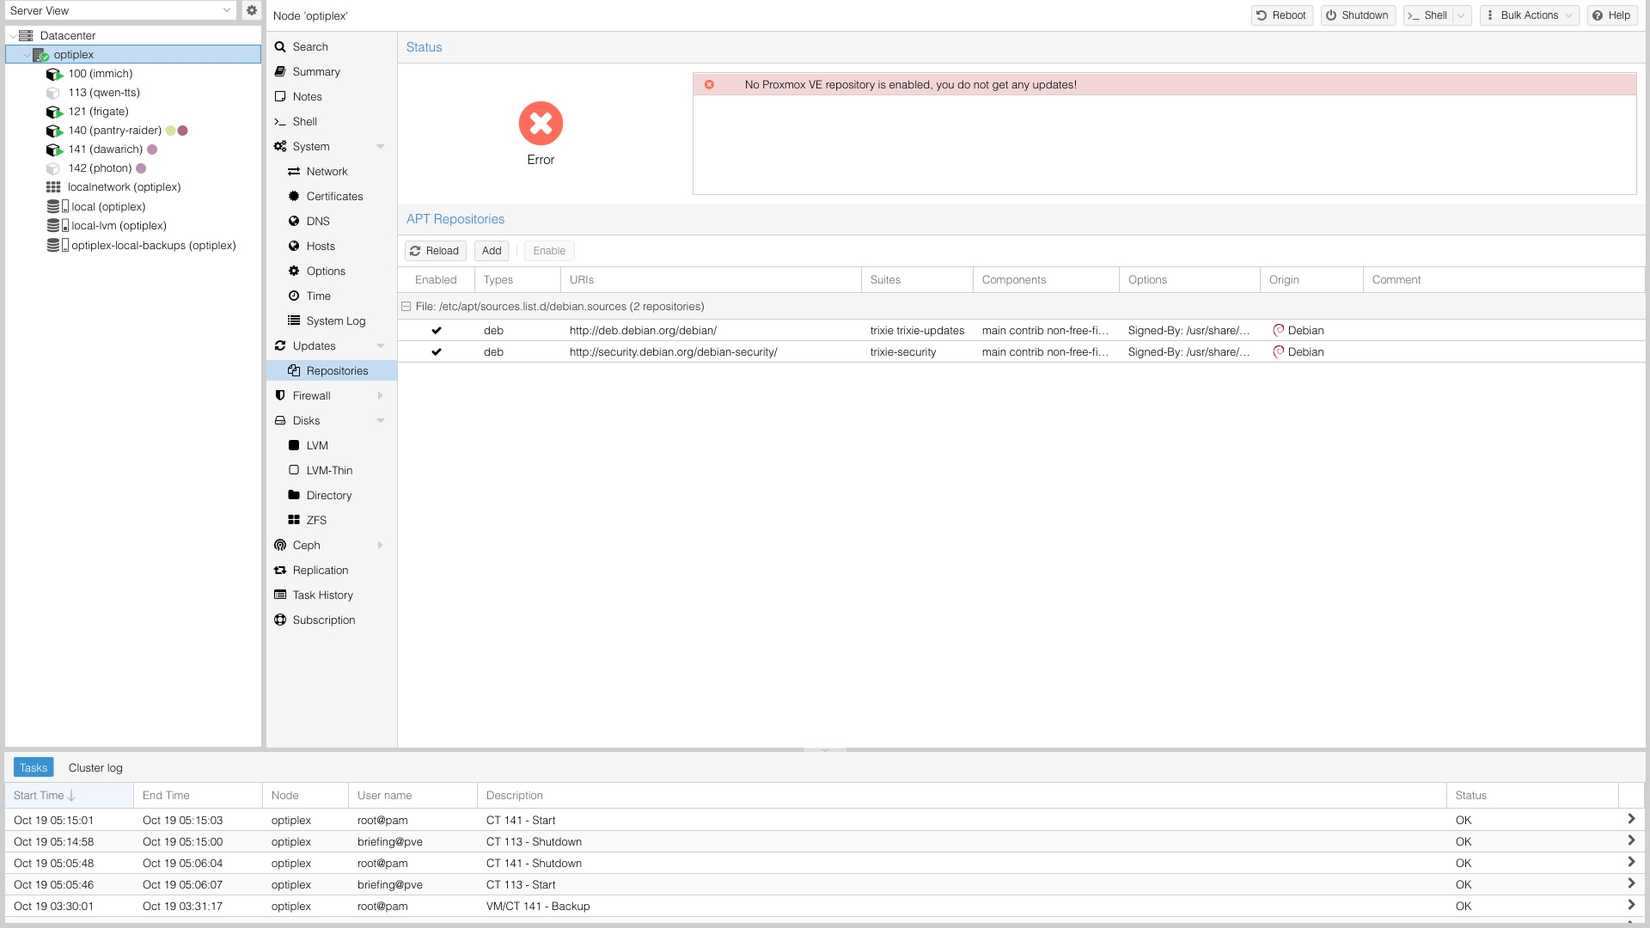Click the ZFS icon under Disks
The height and width of the screenshot is (928, 1650).
pyautogui.click(x=294, y=520)
